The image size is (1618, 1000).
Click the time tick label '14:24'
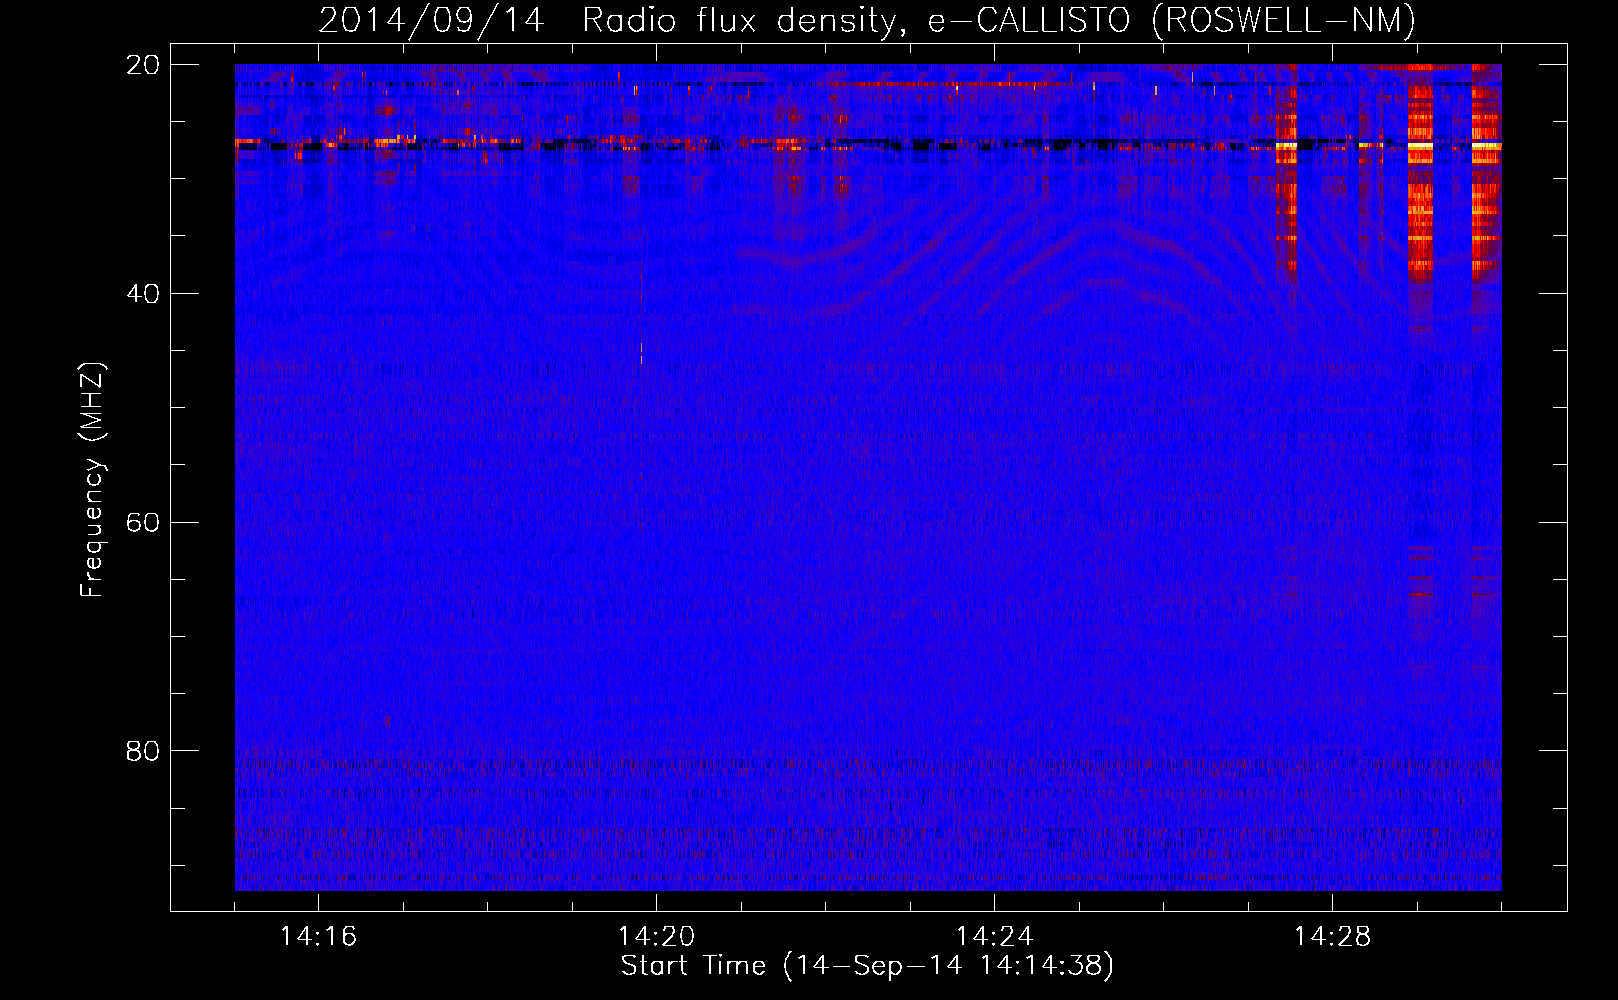click(x=994, y=936)
